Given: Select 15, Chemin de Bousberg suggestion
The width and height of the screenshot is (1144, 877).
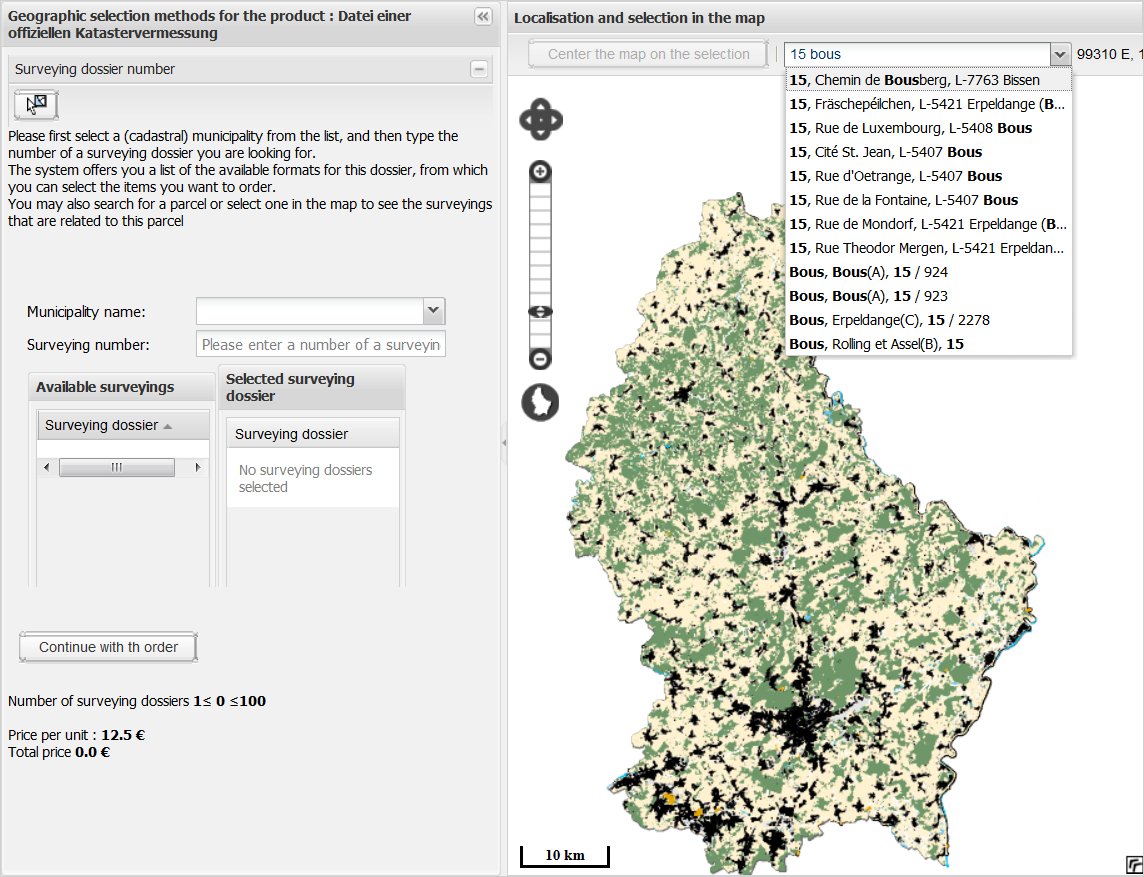Looking at the screenshot, I should coord(914,80).
